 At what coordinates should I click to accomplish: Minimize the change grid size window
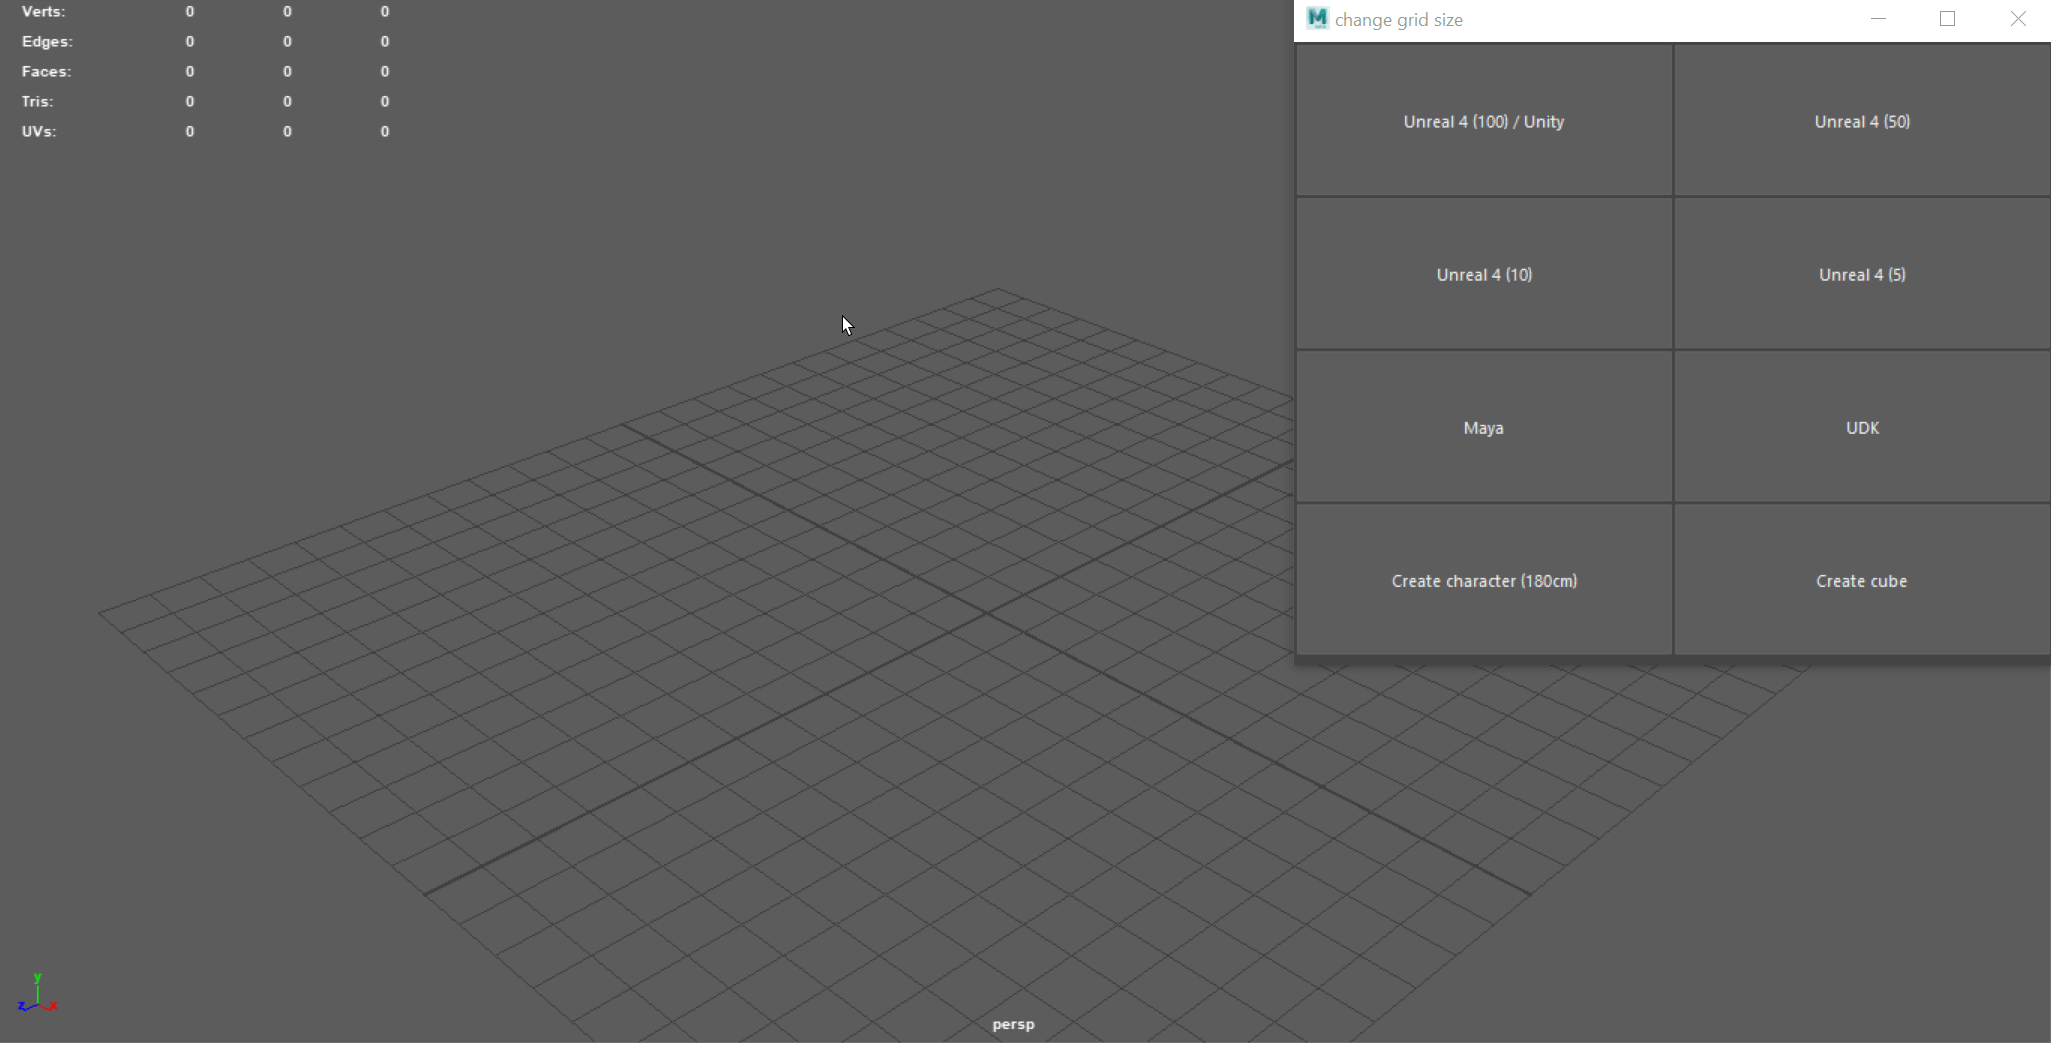tap(1878, 19)
